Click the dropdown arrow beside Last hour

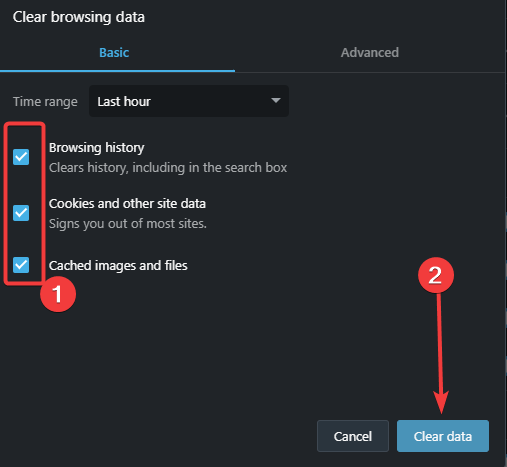(276, 100)
